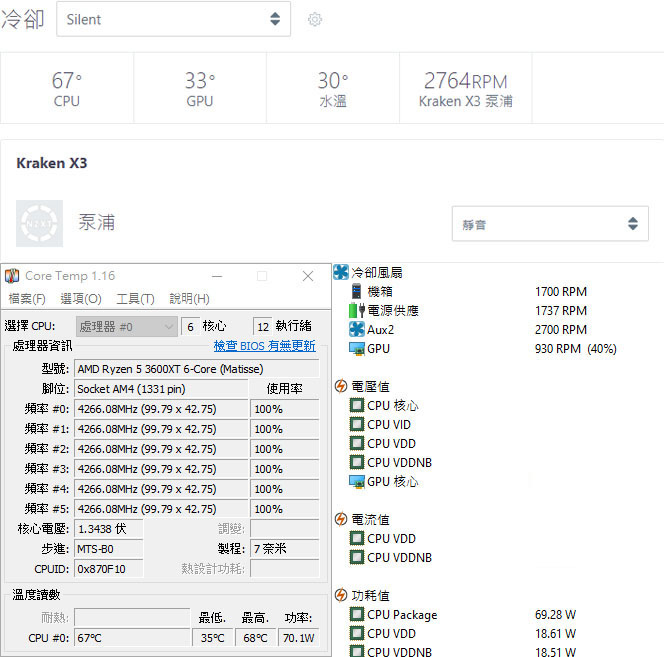The image size is (664, 657).
Task: Click the 70.1W power reading
Action: tap(299, 638)
